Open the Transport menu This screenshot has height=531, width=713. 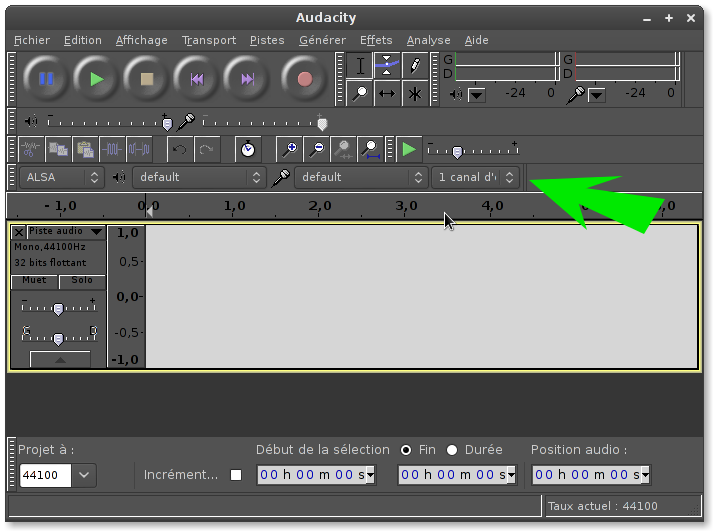tap(209, 40)
